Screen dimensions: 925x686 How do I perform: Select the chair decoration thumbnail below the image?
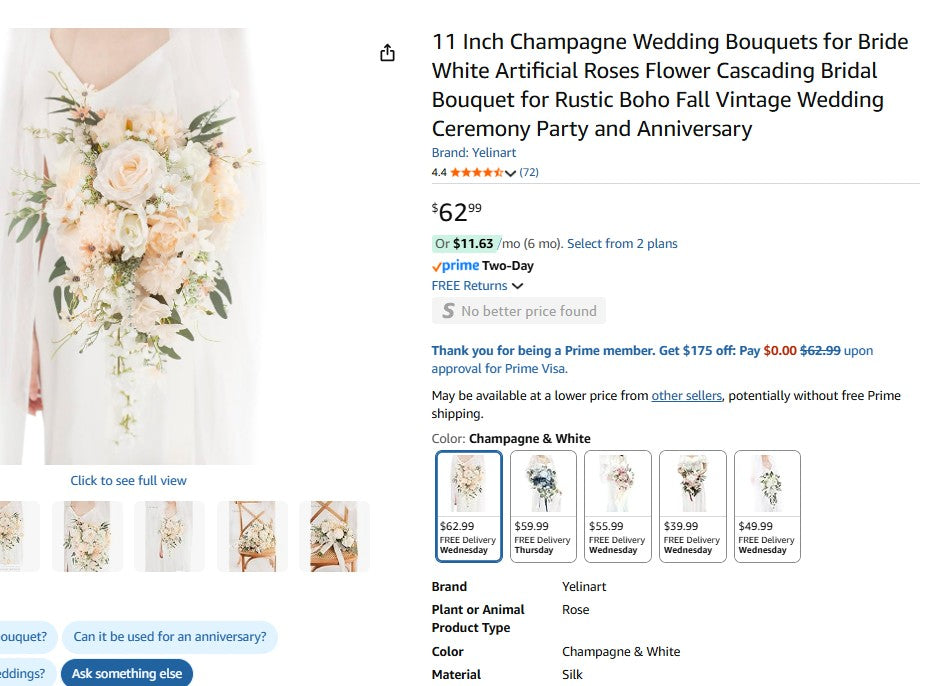(252, 536)
